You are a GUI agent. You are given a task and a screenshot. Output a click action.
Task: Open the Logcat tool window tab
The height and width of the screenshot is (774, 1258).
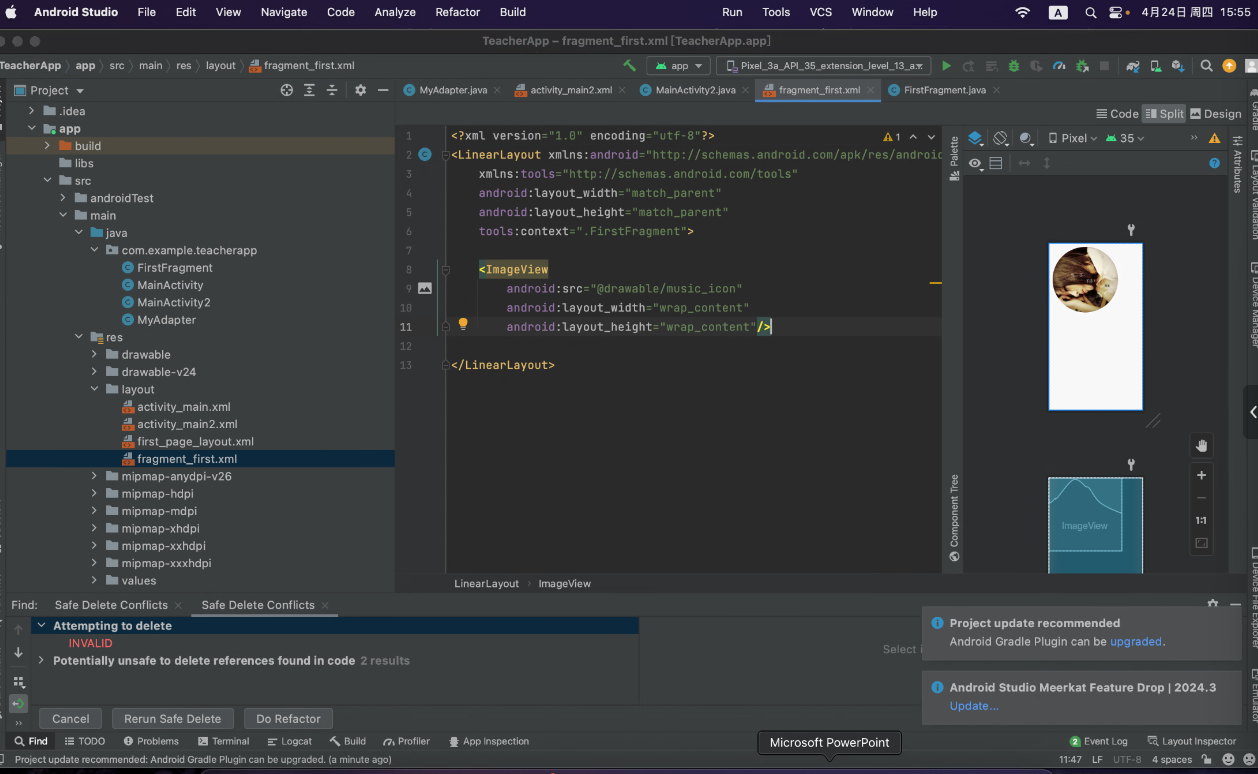(x=290, y=741)
